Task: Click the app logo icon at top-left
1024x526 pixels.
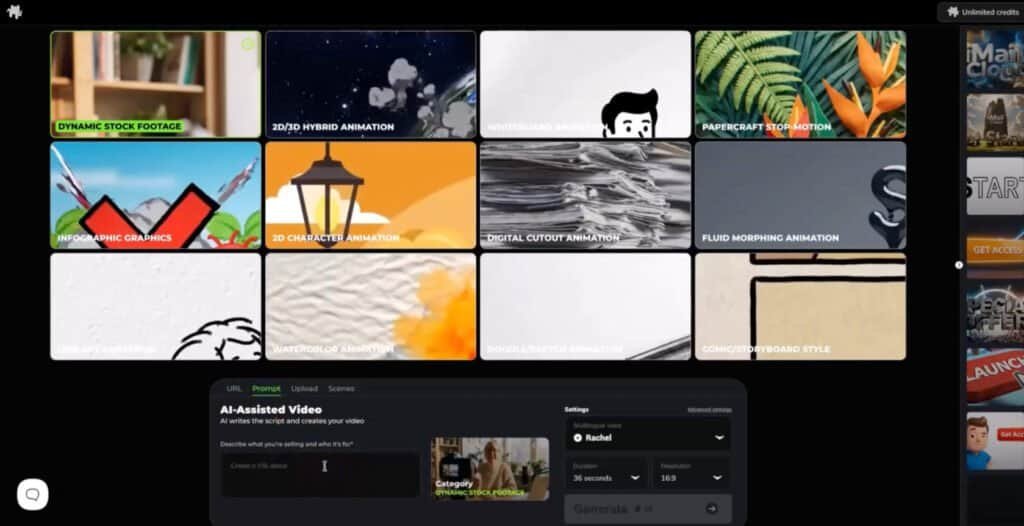Action: (14, 12)
